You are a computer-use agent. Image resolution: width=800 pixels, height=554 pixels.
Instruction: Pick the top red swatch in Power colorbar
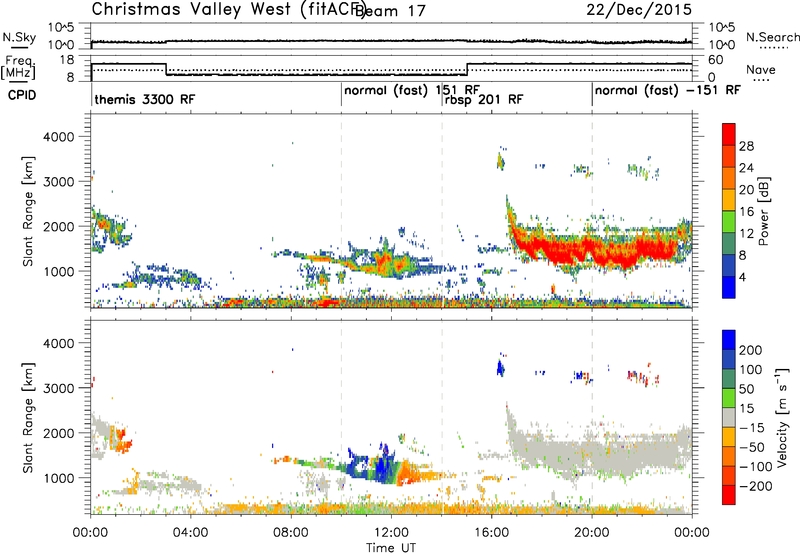click(x=729, y=135)
